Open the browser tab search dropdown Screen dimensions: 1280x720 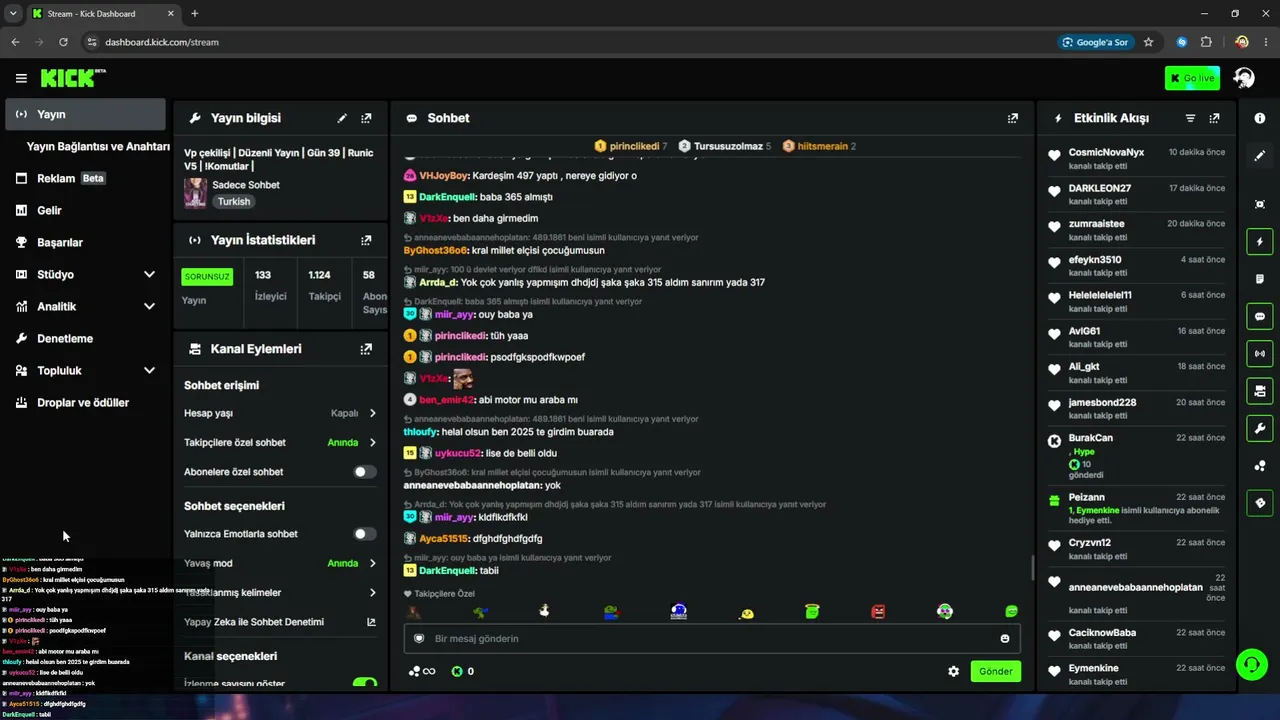[x=13, y=13]
